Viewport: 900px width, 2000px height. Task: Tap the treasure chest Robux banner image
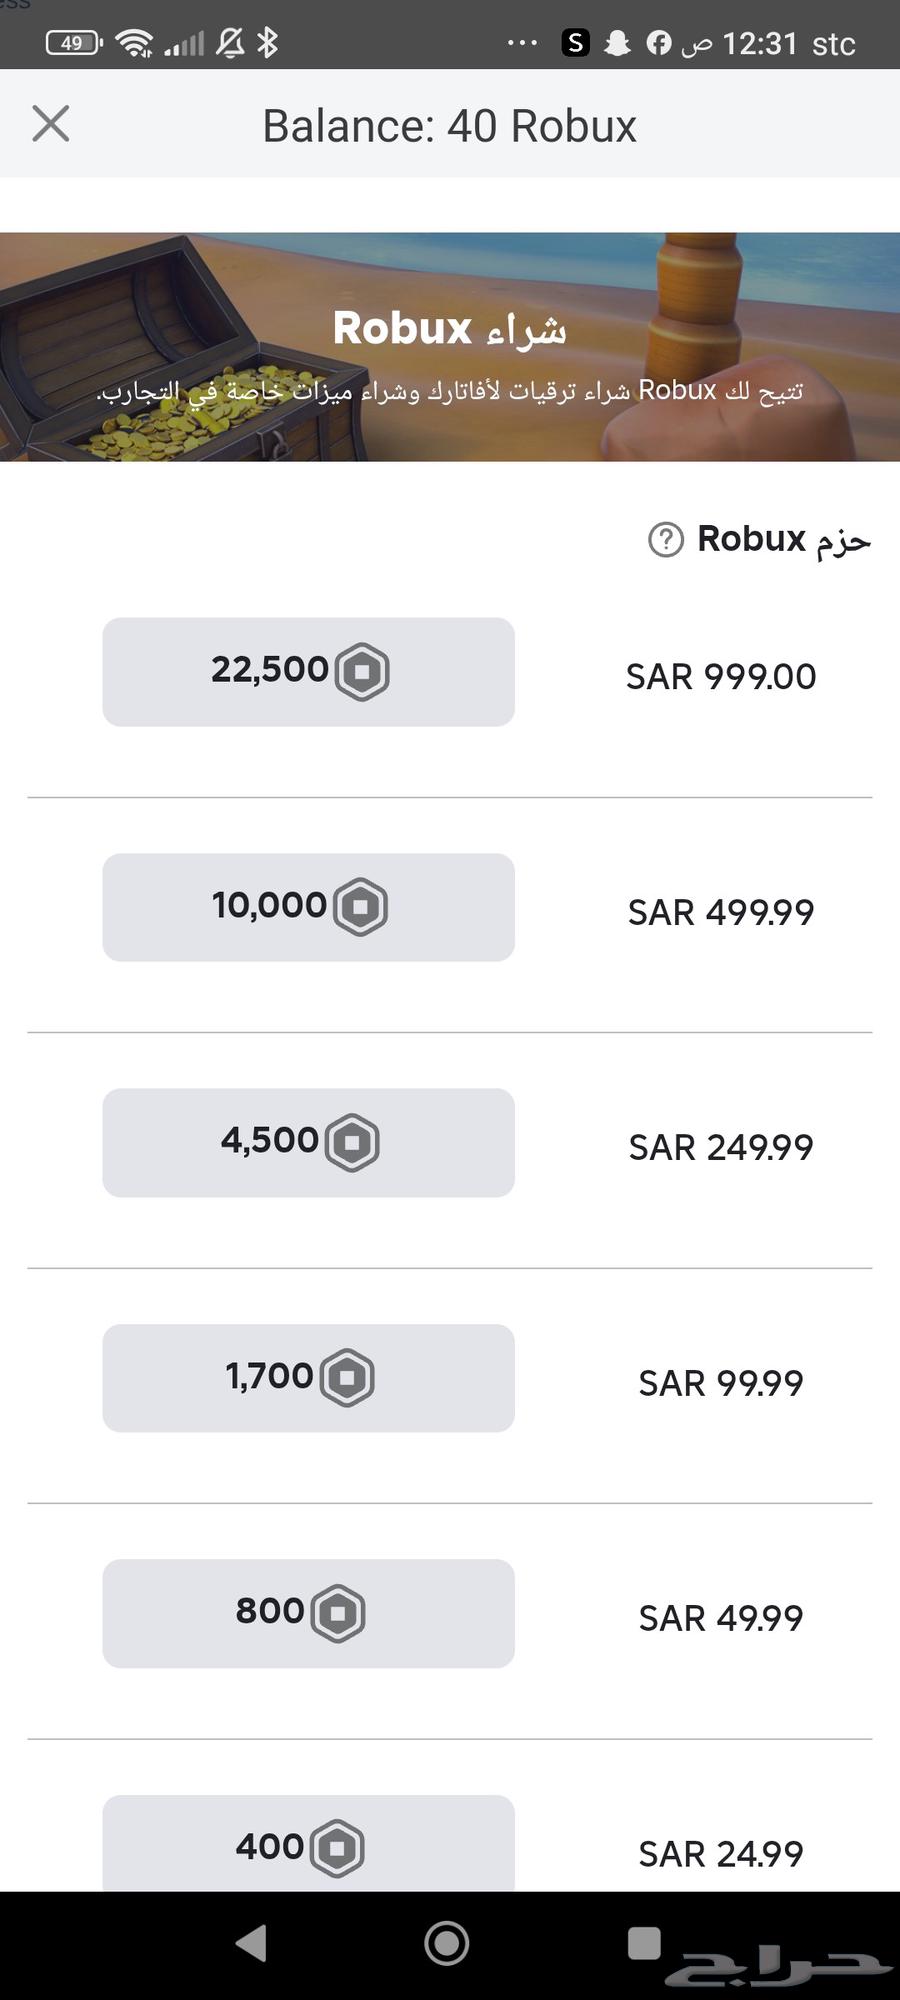(450, 347)
